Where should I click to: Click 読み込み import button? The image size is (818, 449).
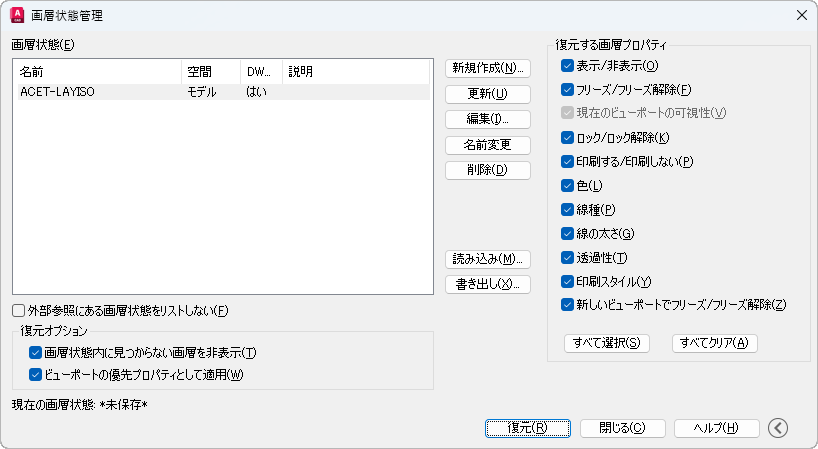point(487,259)
